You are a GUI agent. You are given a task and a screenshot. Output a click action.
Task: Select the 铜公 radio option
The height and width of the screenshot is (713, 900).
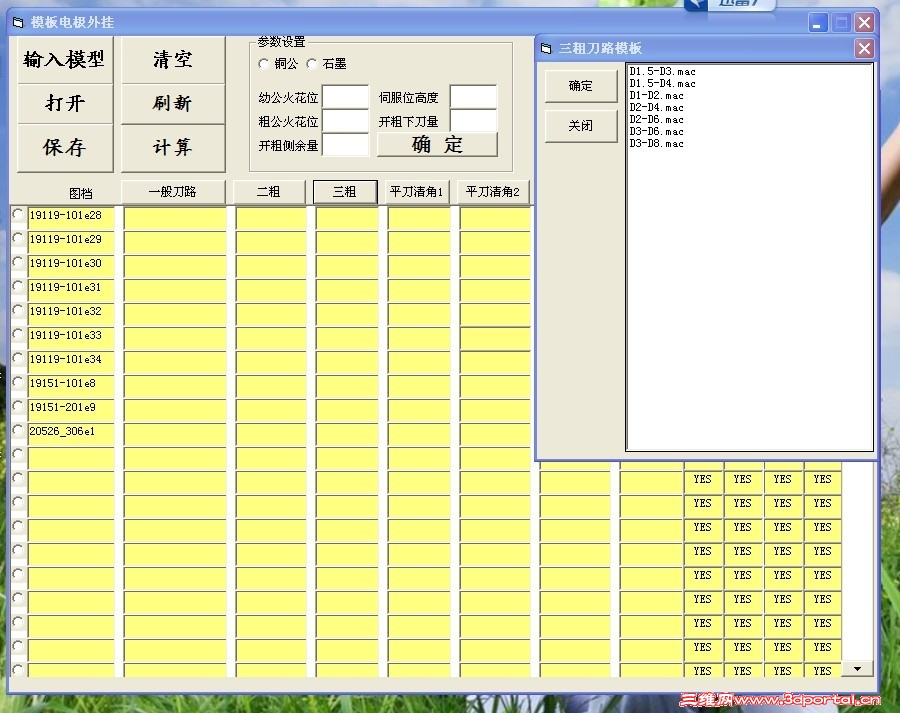(263, 64)
